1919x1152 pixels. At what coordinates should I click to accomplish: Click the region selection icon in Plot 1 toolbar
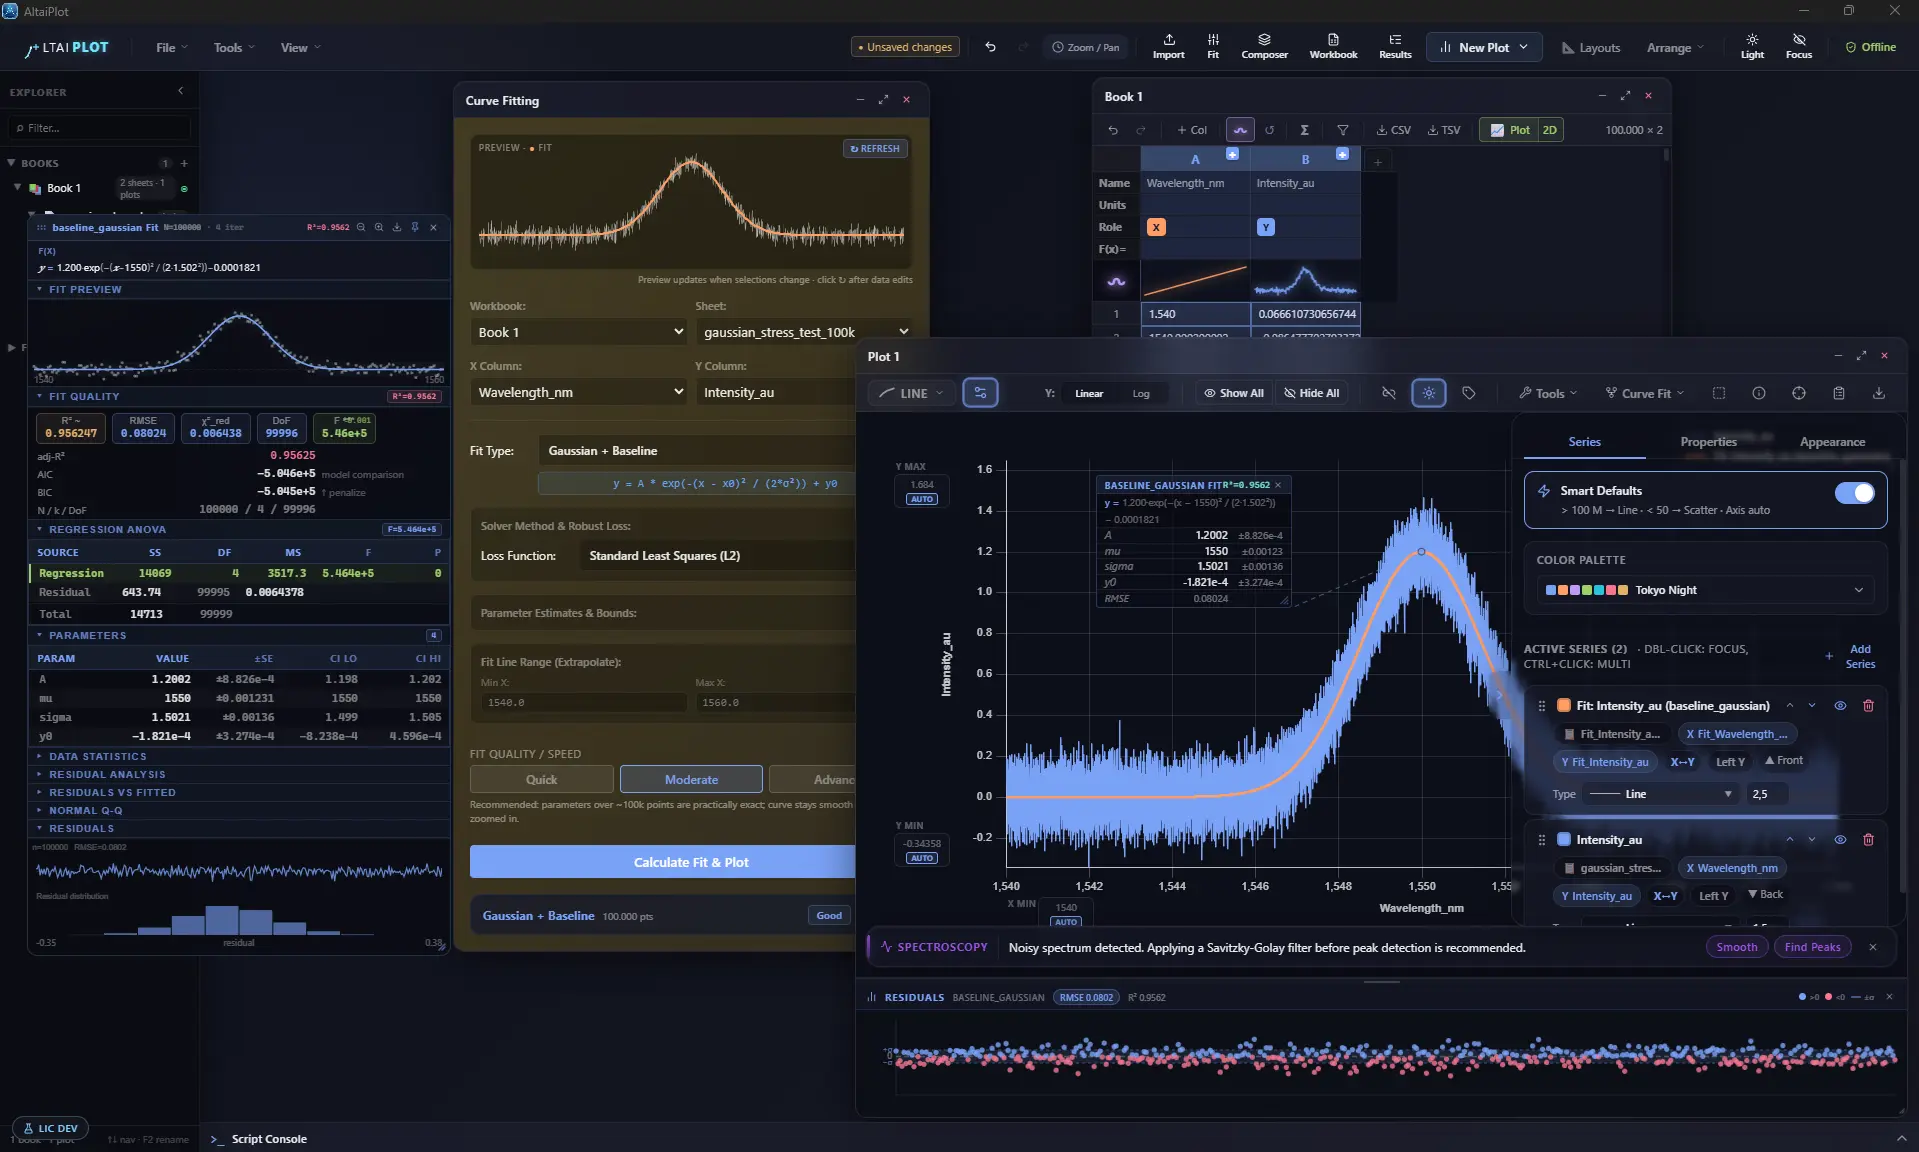tap(1718, 393)
